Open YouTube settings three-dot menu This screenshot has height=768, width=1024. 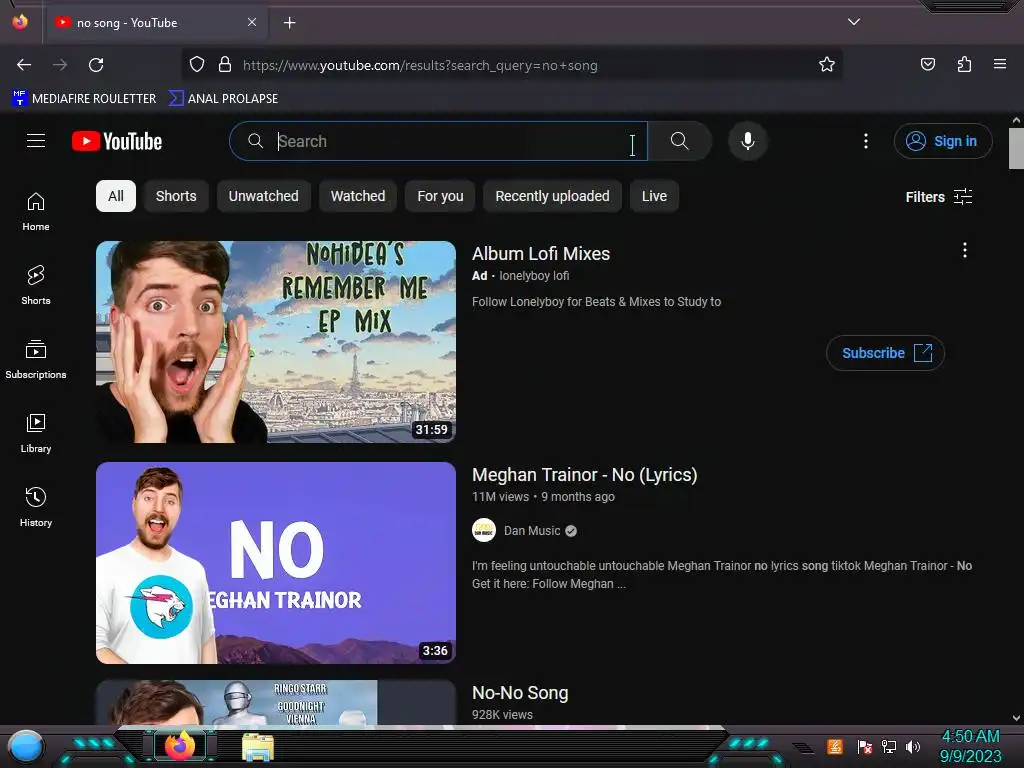[x=866, y=141]
